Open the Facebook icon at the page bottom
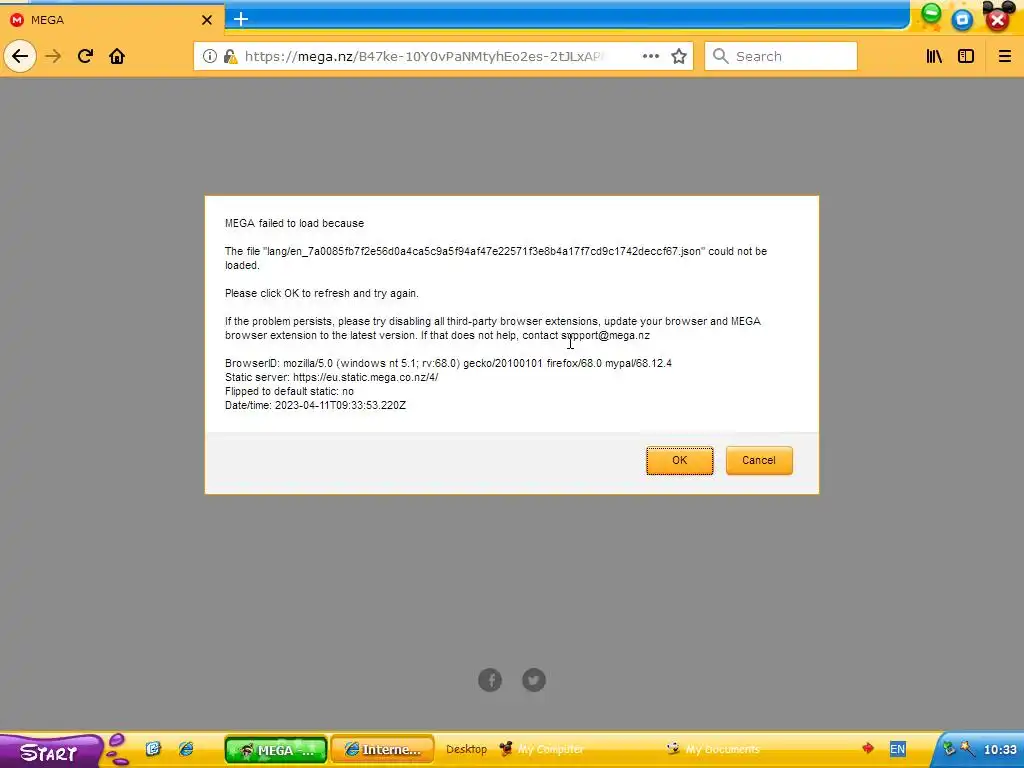 [490, 680]
